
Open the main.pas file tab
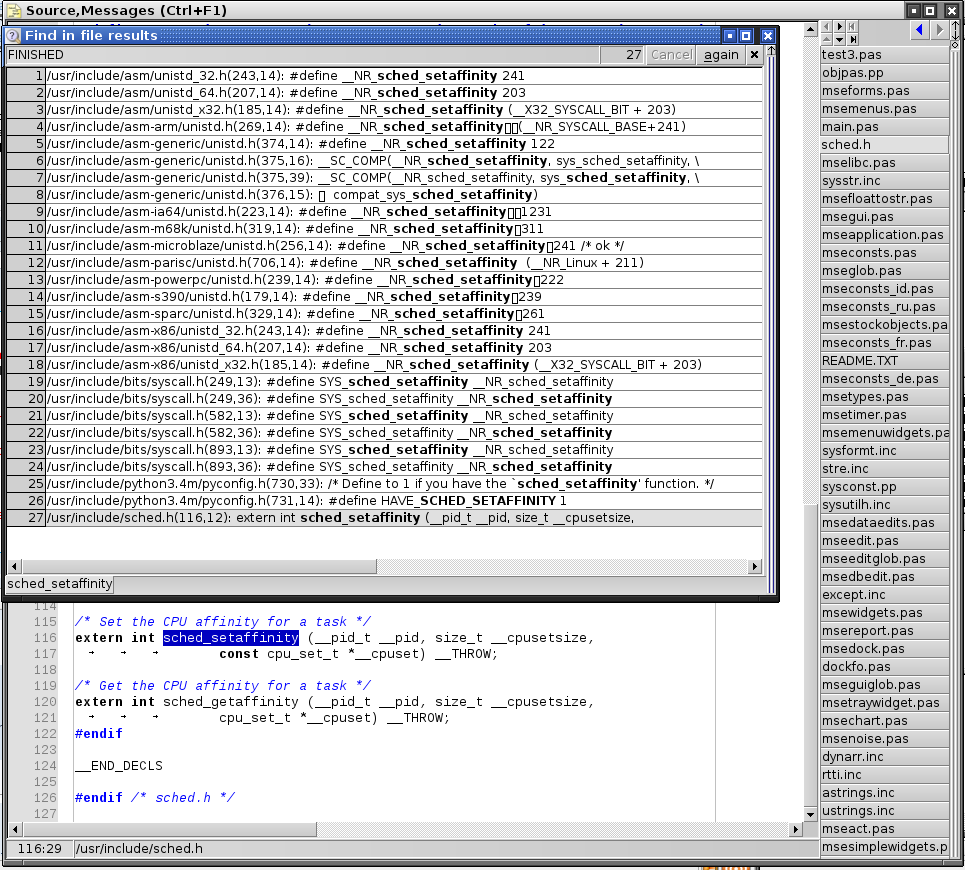(x=850, y=127)
